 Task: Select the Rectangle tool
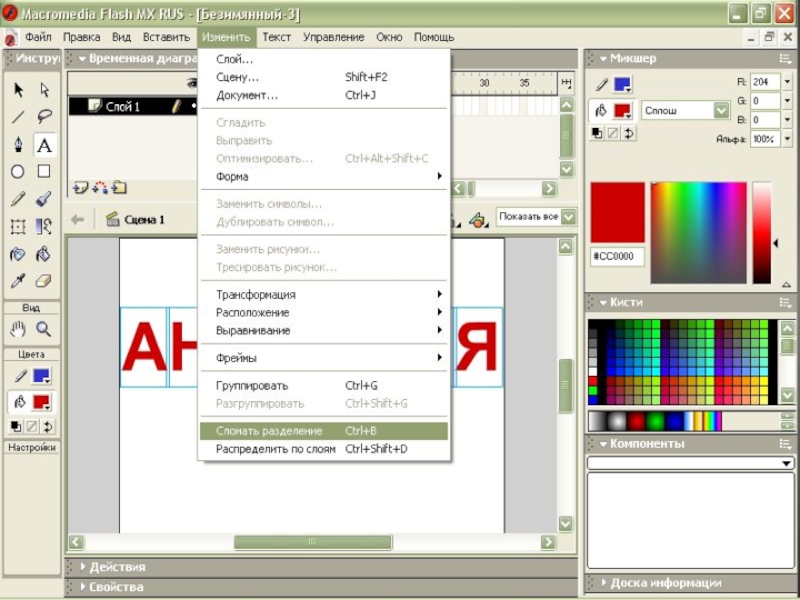[x=44, y=171]
